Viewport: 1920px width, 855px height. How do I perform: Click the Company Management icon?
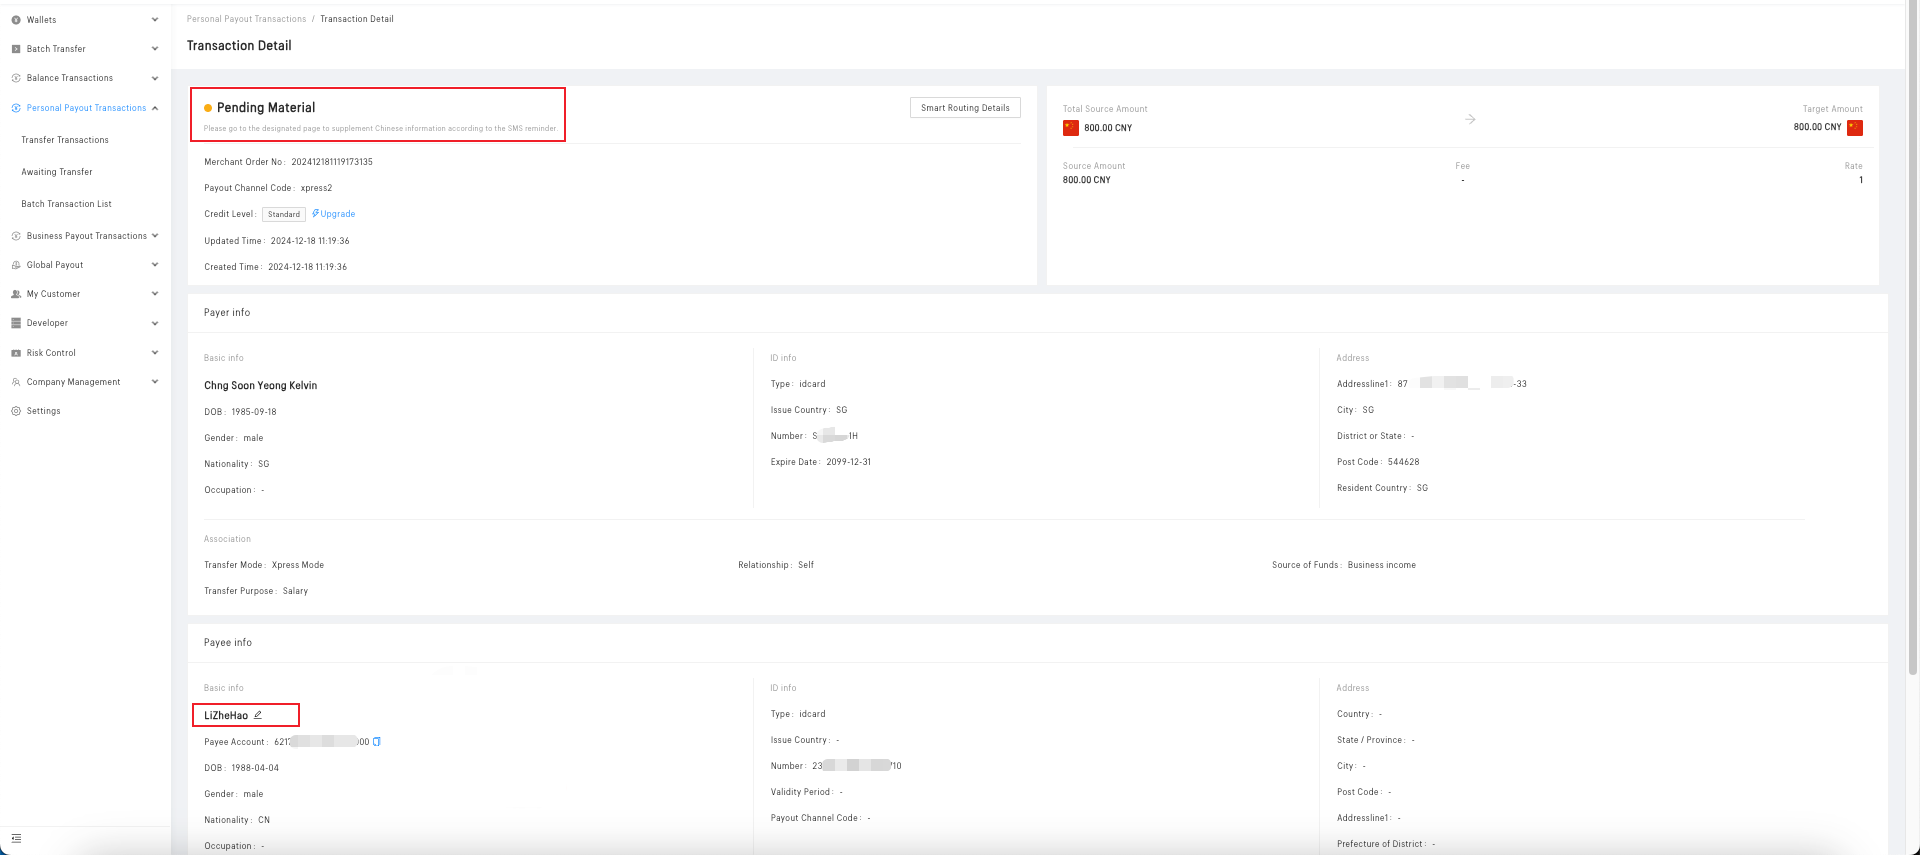pyautogui.click(x=16, y=382)
